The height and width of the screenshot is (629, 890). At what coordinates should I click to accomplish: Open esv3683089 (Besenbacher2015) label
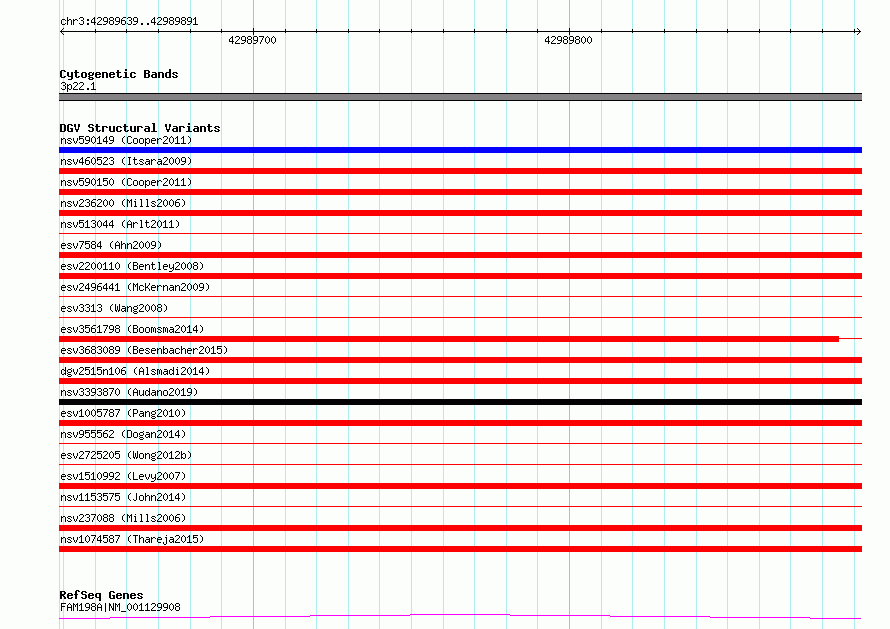(144, 350)
